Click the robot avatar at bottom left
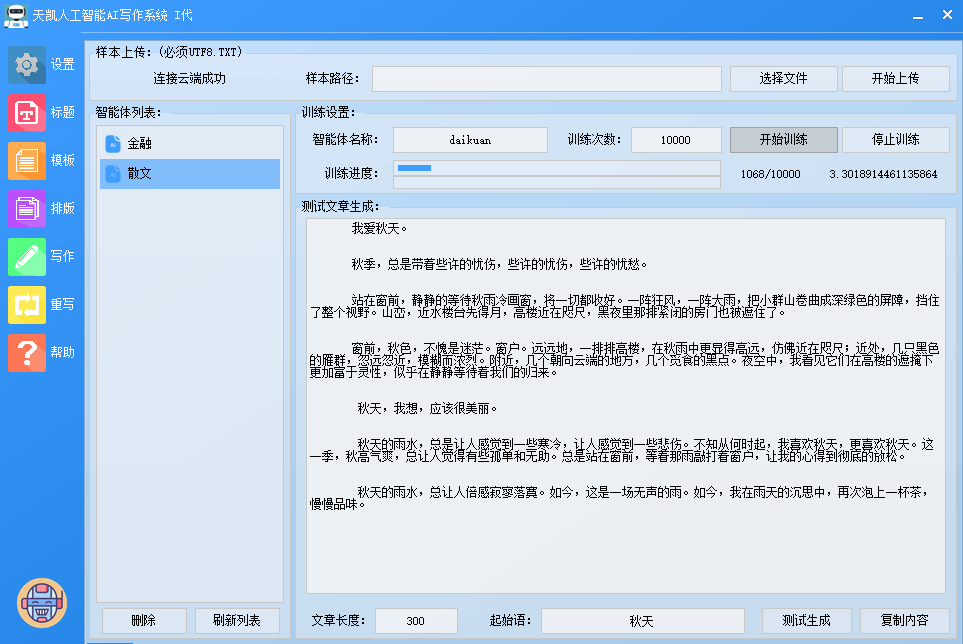 [42, 603]
